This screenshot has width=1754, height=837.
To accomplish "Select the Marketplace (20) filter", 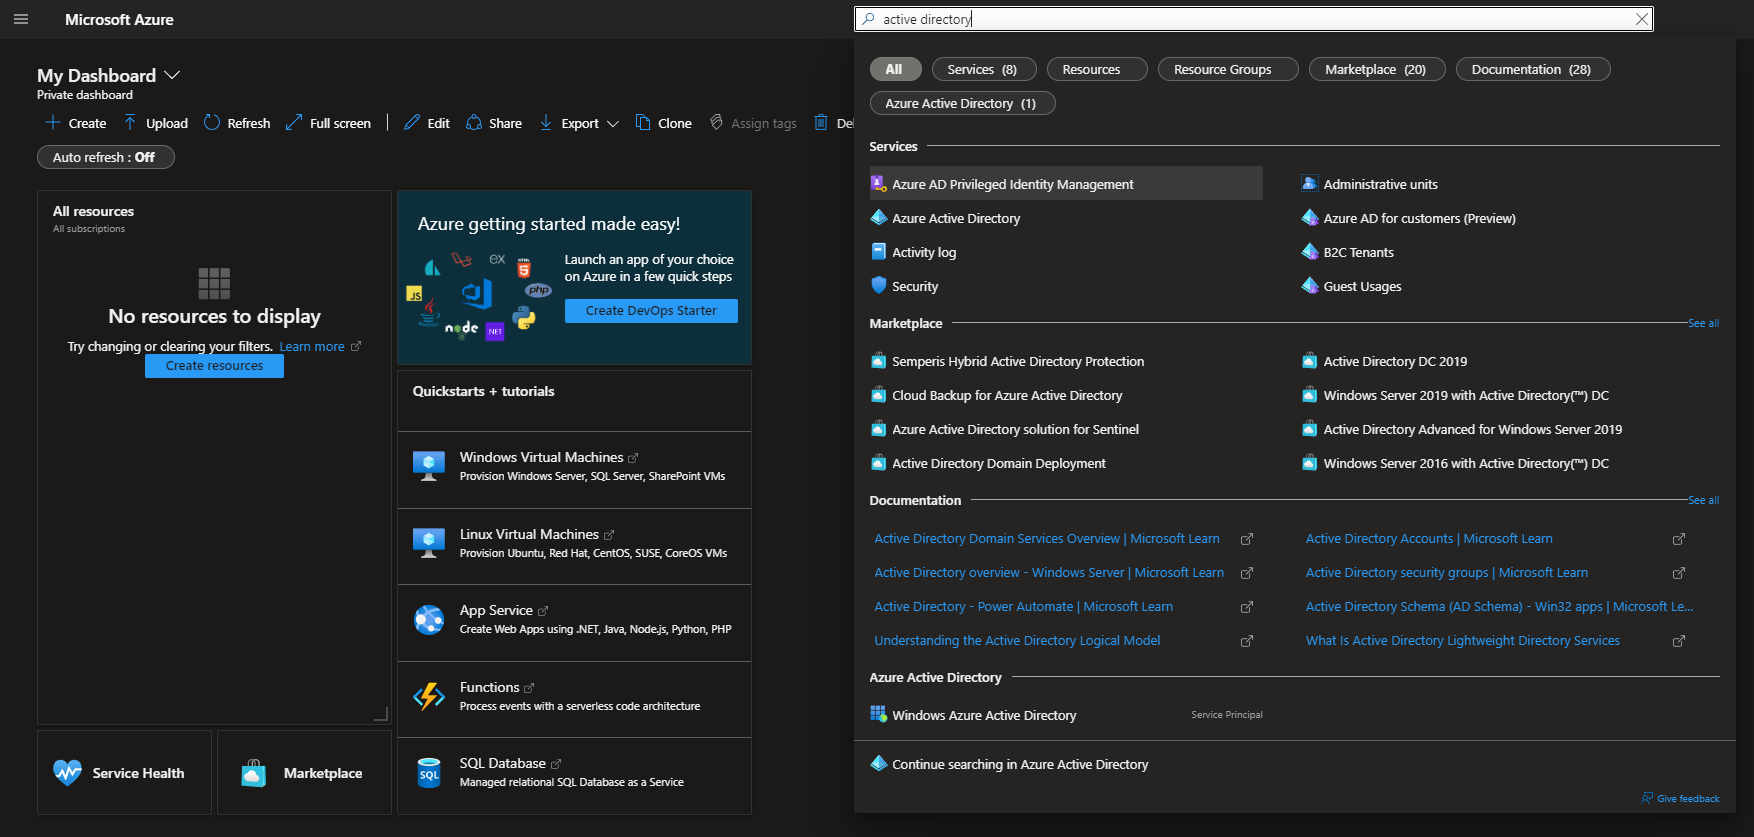I will [1377, 69].
